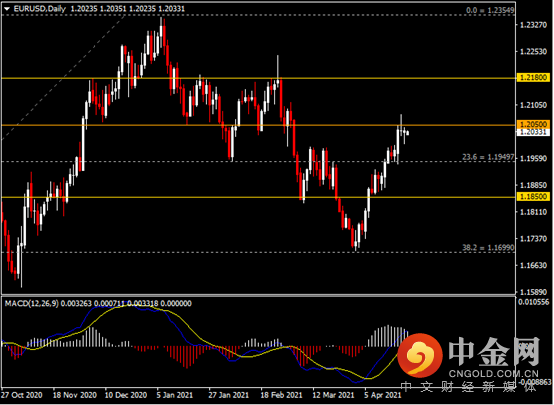Click the MACD(12,26,9) indicator label
Viewport: 554px width, 405px height.
(x=31, y=303)
